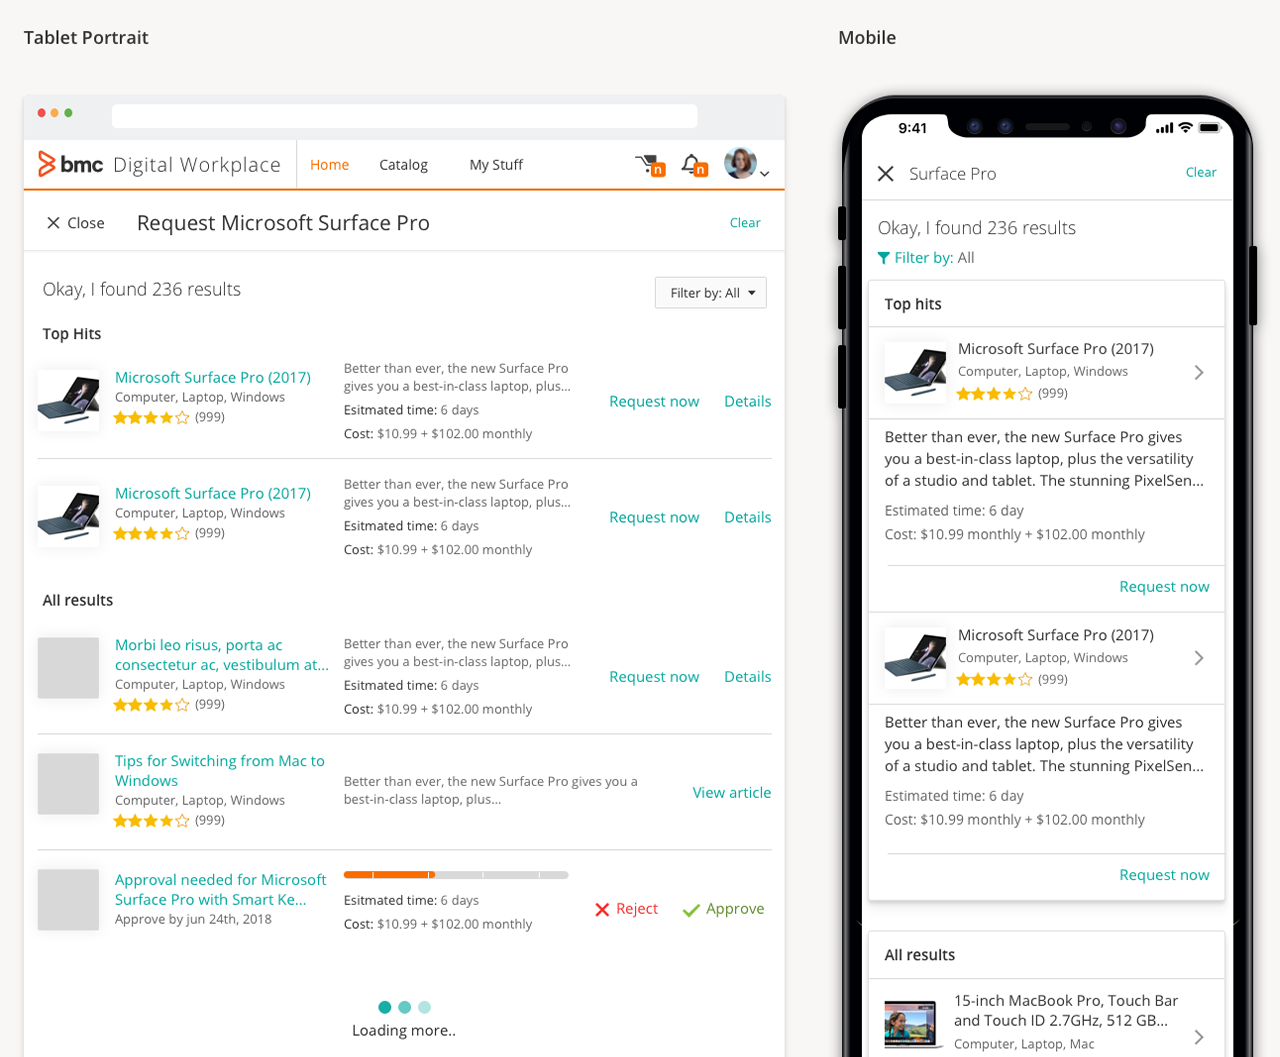This screenshot has width=1280, height=1057.
Task: Tap star rating in first mobile card
Action: pyautogui.click(x=994, y=394)
